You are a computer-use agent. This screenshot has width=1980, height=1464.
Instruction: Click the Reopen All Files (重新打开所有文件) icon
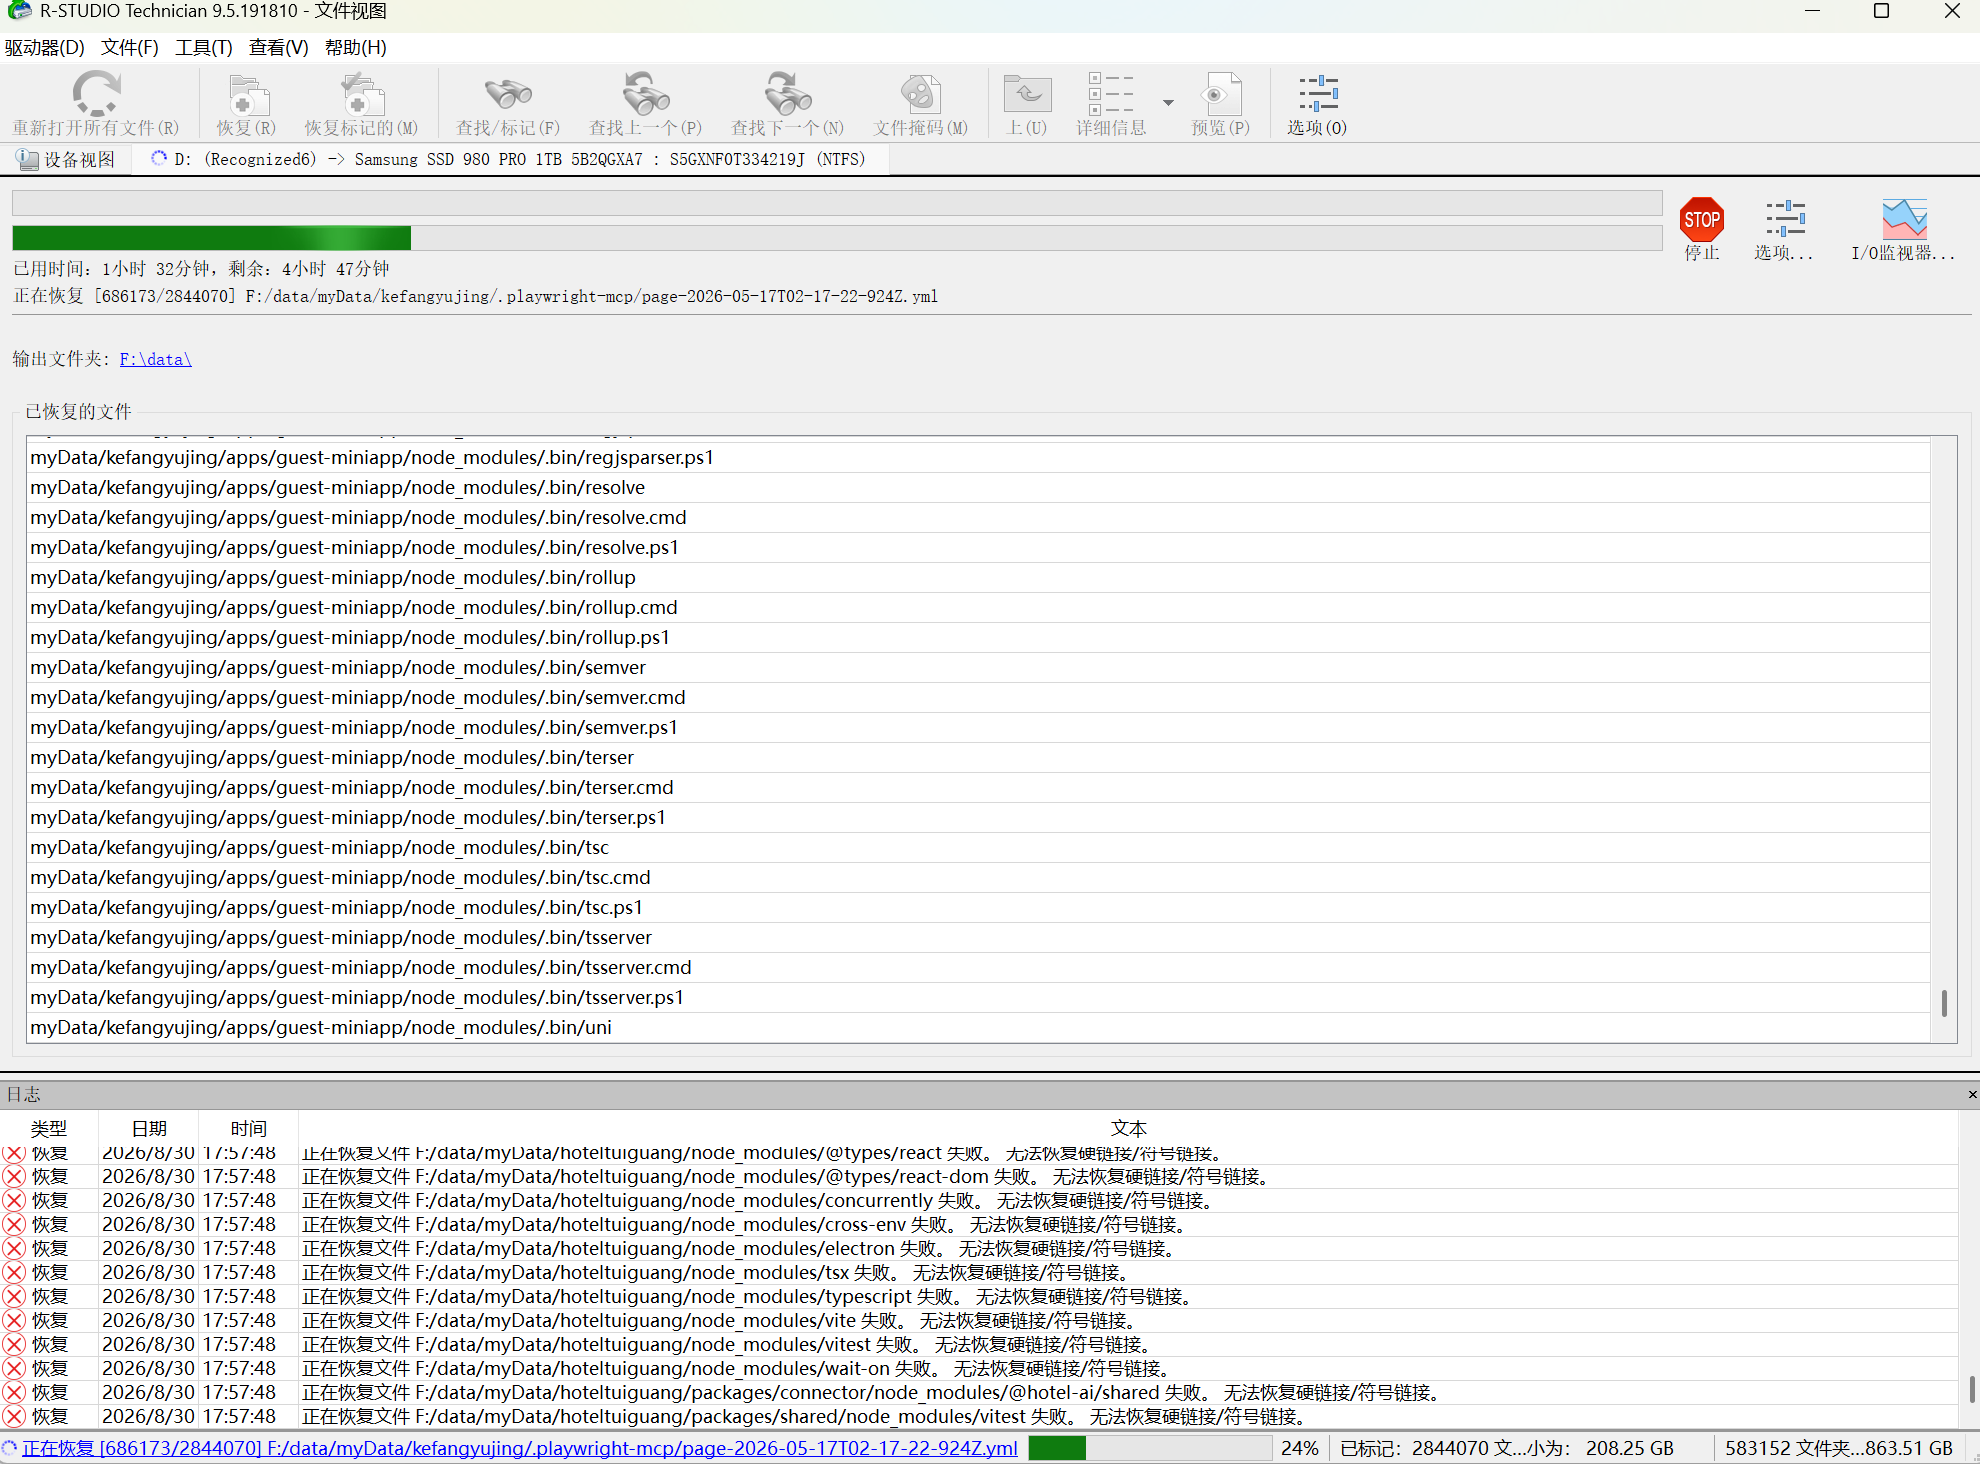[96, 94]
